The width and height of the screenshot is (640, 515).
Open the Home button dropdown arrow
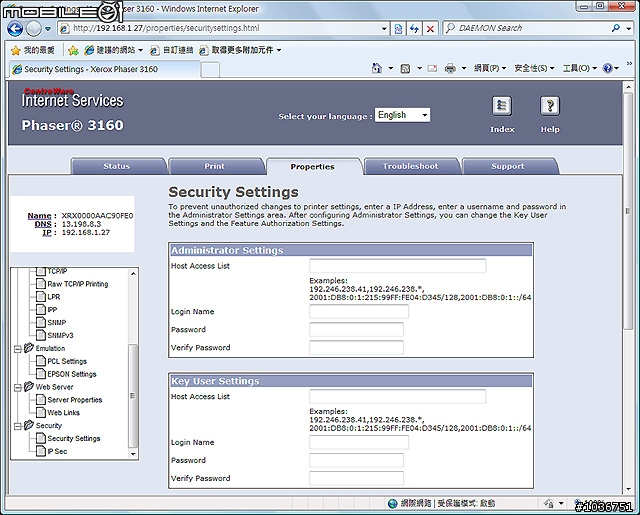tap(390, 68)
